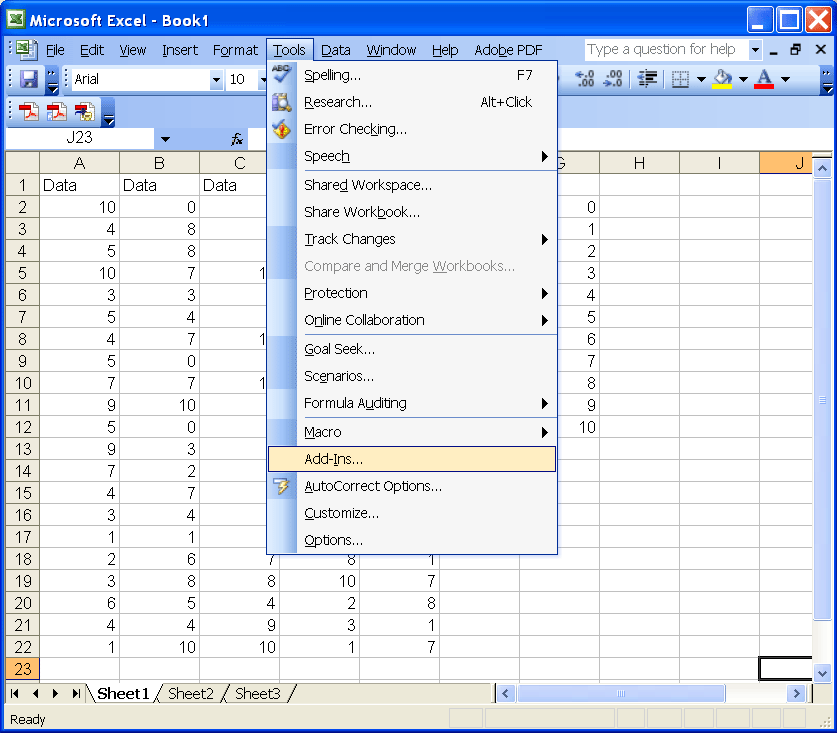Click the Excel workbook icon in menu bar
This screenshot has height=733, width=837.
26,50
